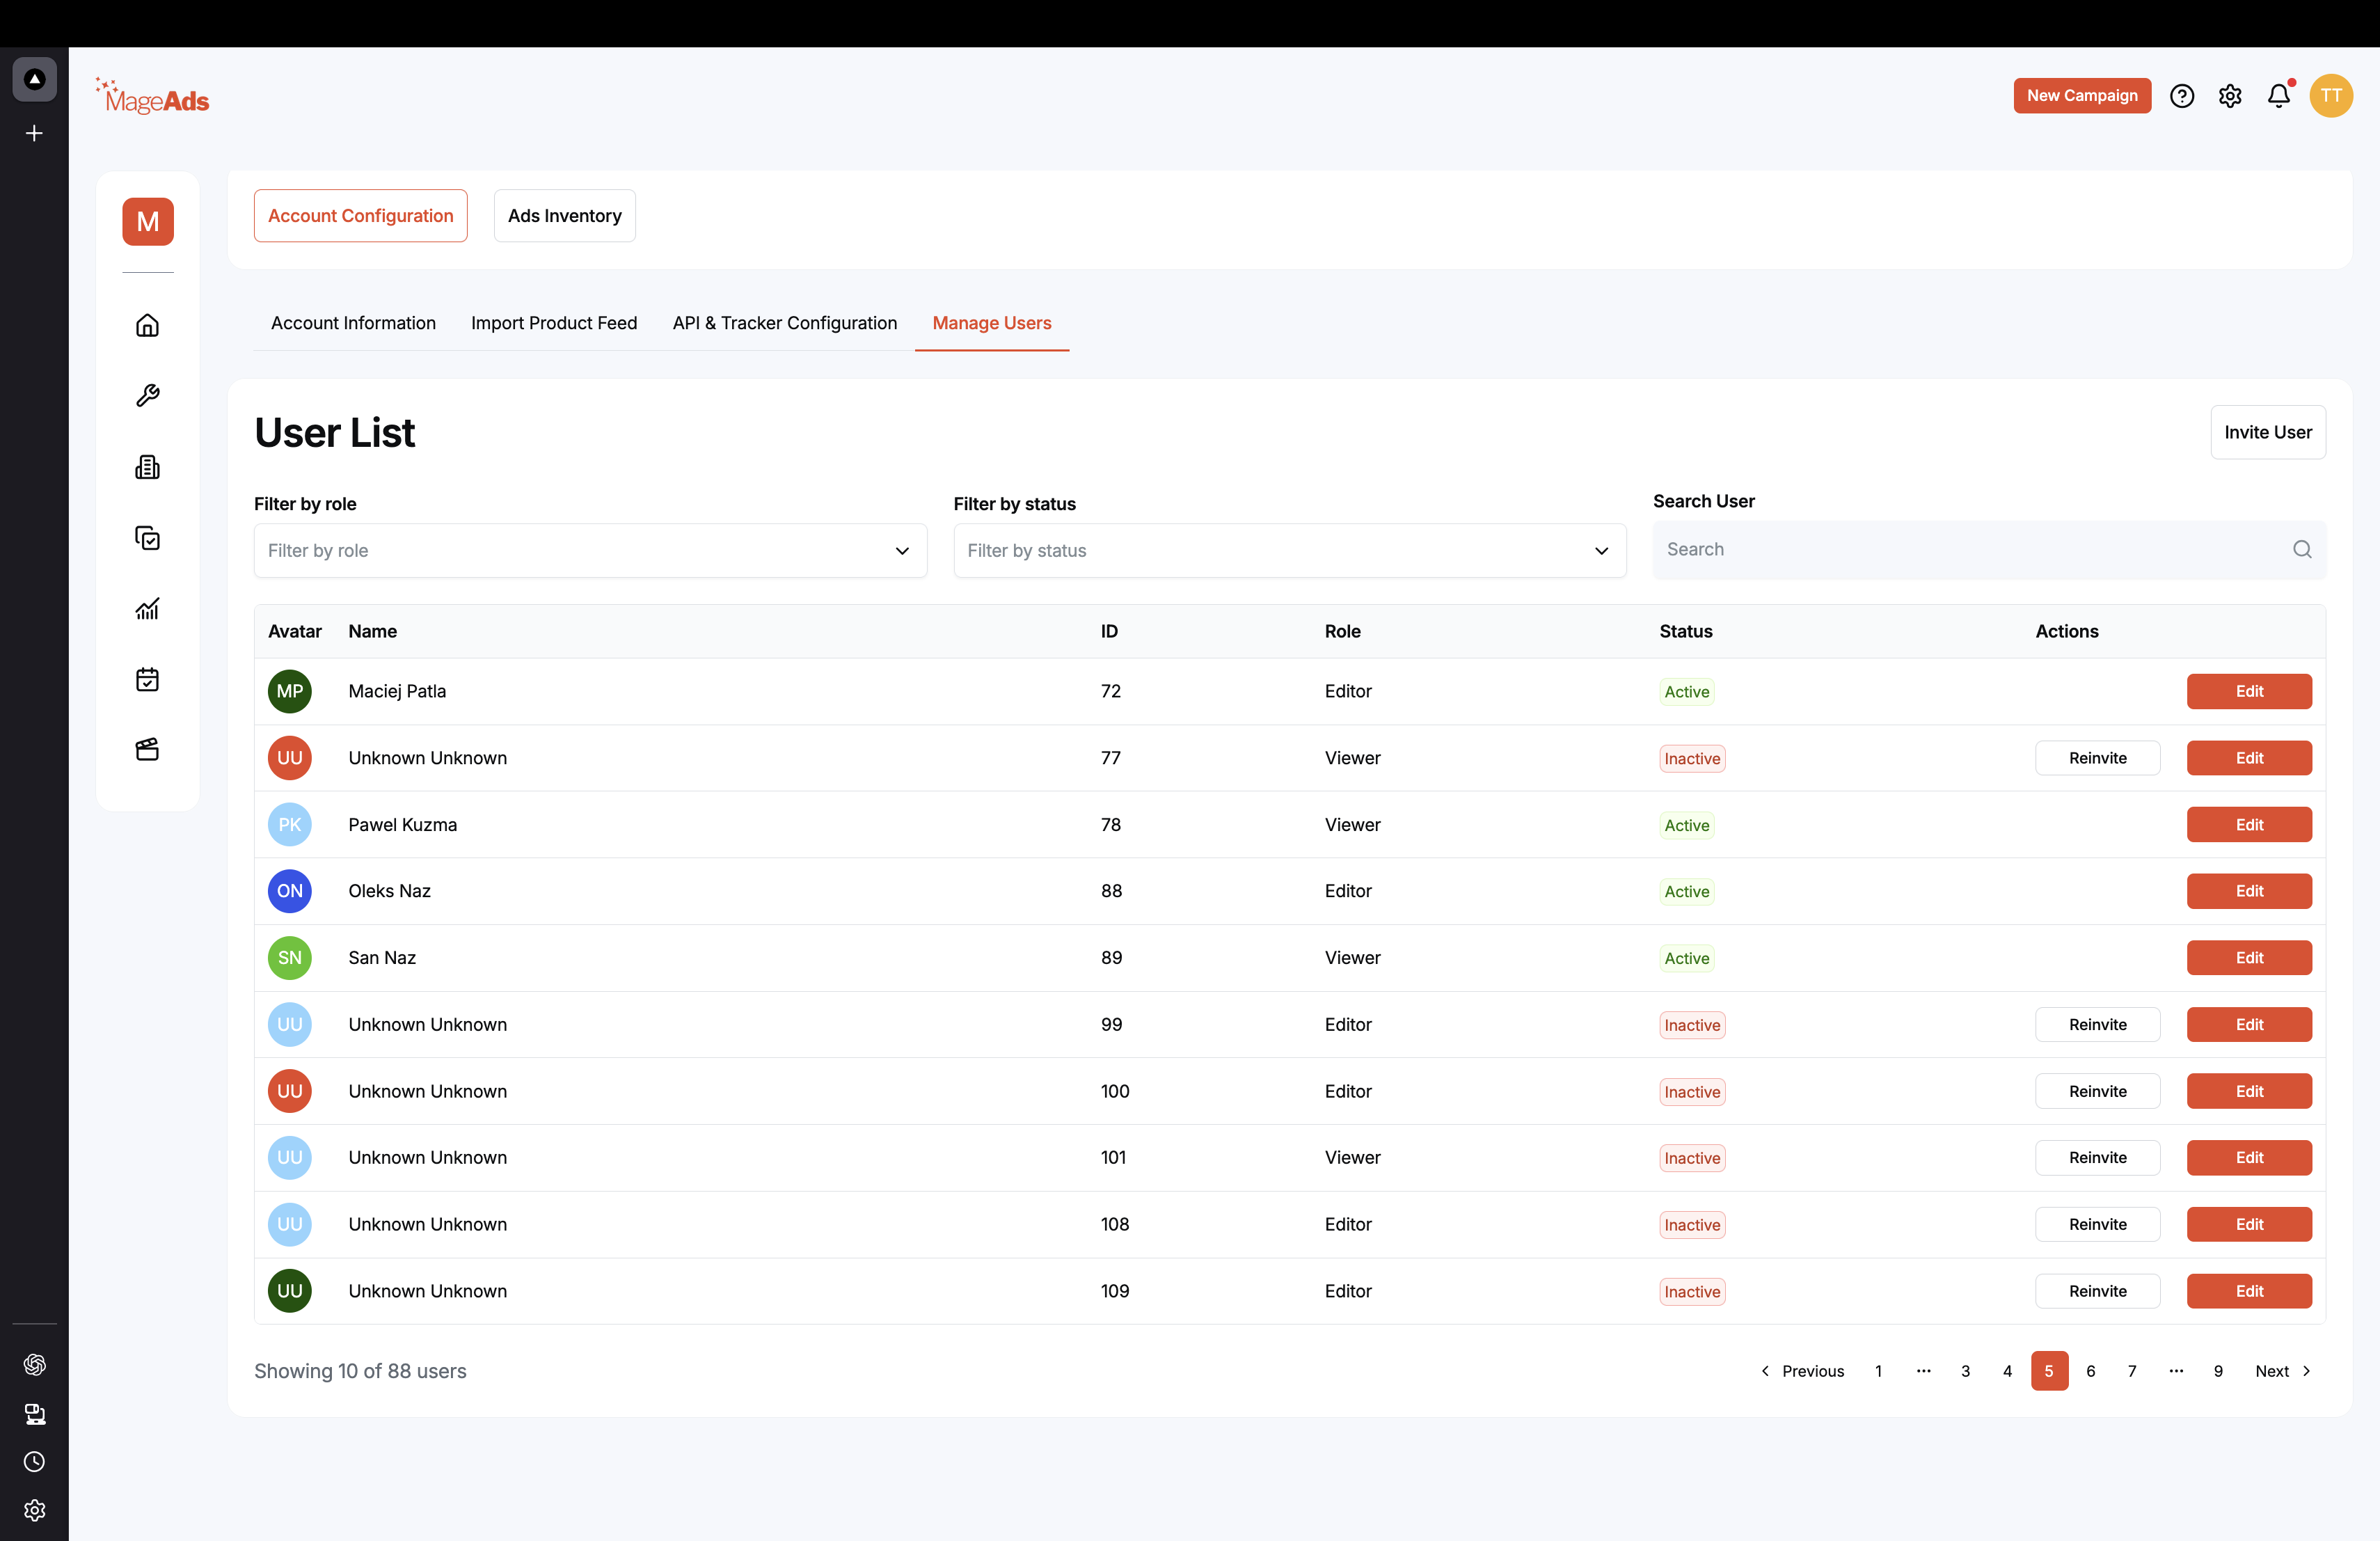Viewport: 2380px width, 1541px height.
Task: Switch to API & Tracker Configuration tab
Action: tap(785, 323)
